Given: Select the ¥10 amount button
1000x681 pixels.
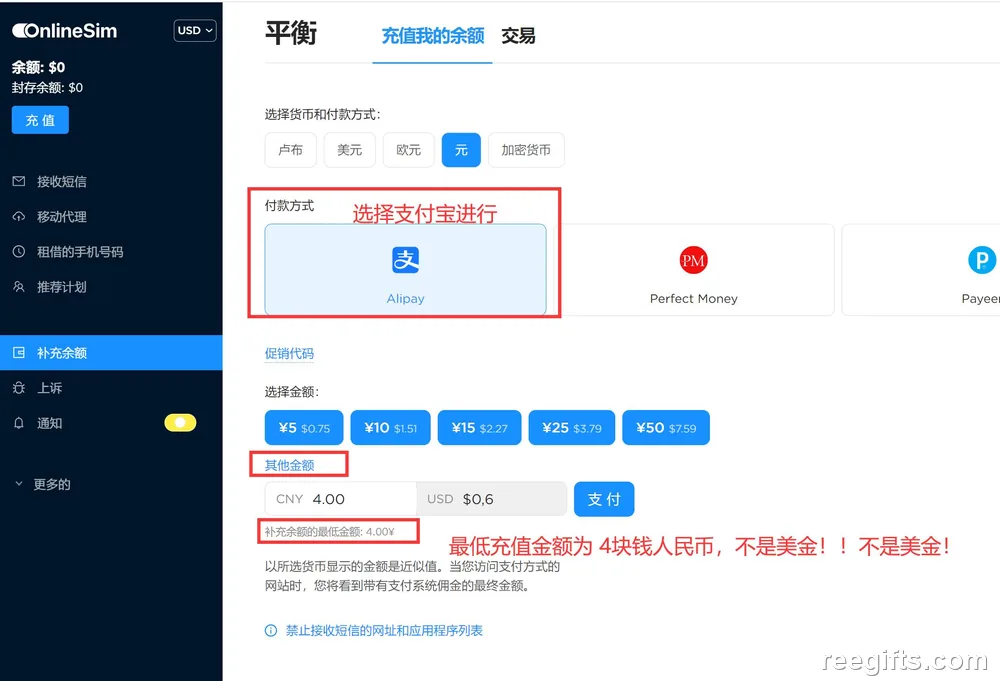Looking at the screenshot, I should coord(390,428).
